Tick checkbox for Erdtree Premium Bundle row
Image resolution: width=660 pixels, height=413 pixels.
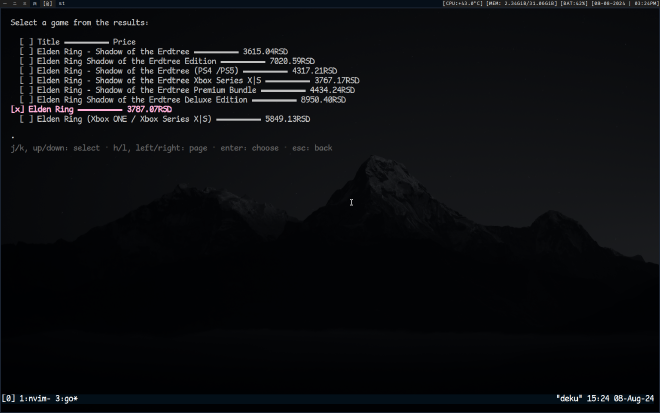pyautogui.click(x=26, y=91)
